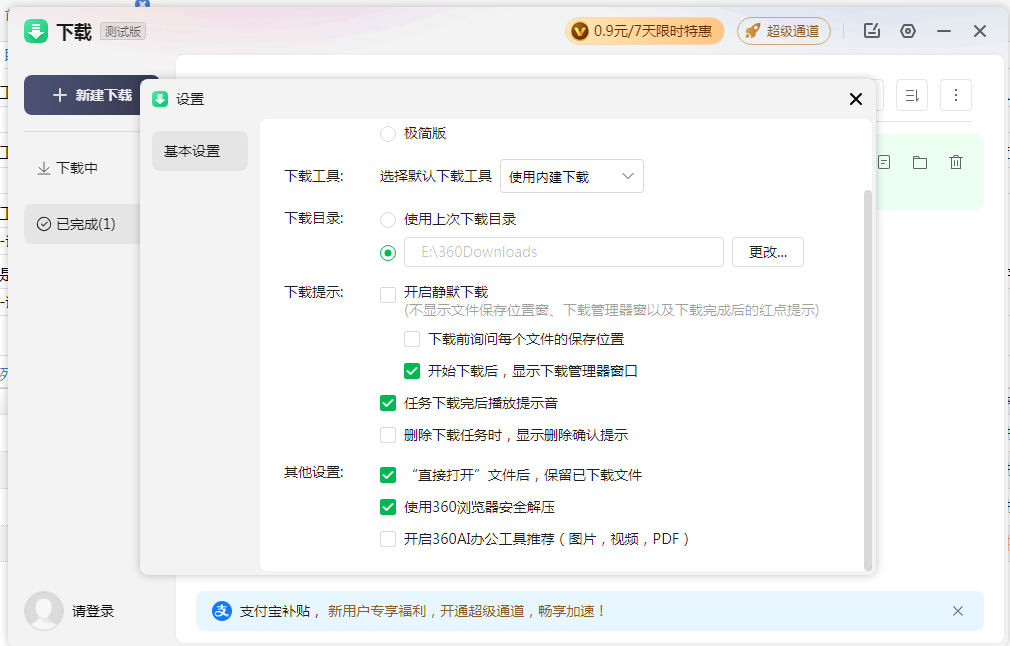Select the 极简版 radio option
The width and height of the screenshot is (1010, 646).
(388, 134)
